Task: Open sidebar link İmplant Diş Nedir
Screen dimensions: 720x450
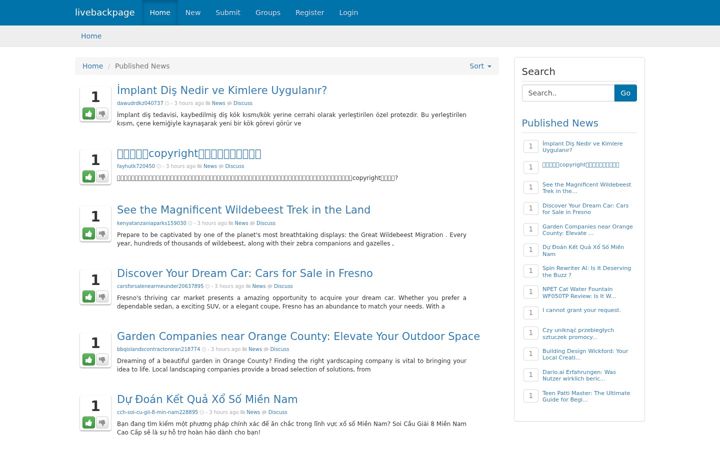Action: click(582, 146)
